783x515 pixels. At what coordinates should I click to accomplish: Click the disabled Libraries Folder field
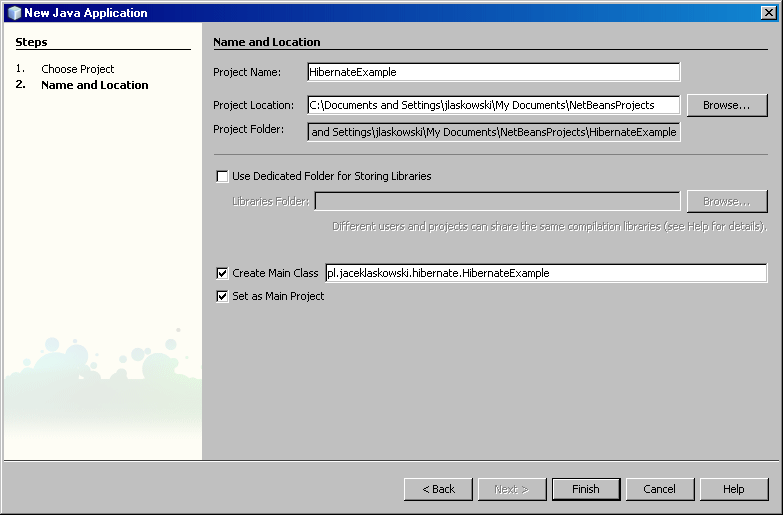(497, 201)
